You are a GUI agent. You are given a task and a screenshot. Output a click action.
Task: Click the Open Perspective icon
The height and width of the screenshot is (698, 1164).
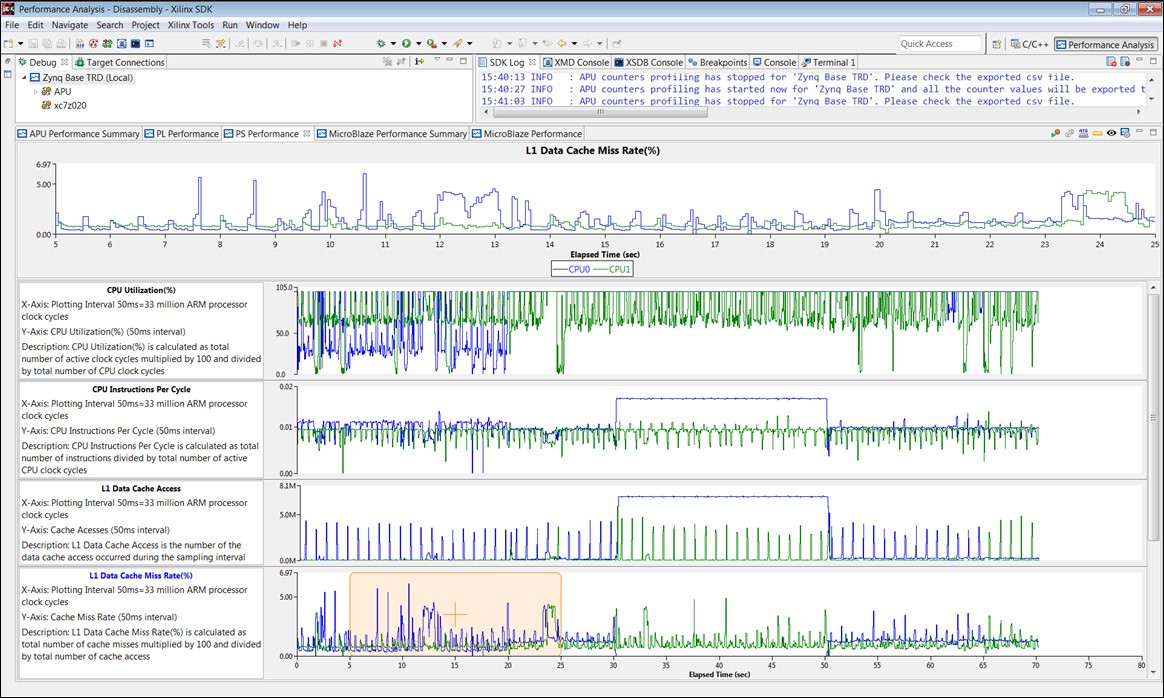997,45
